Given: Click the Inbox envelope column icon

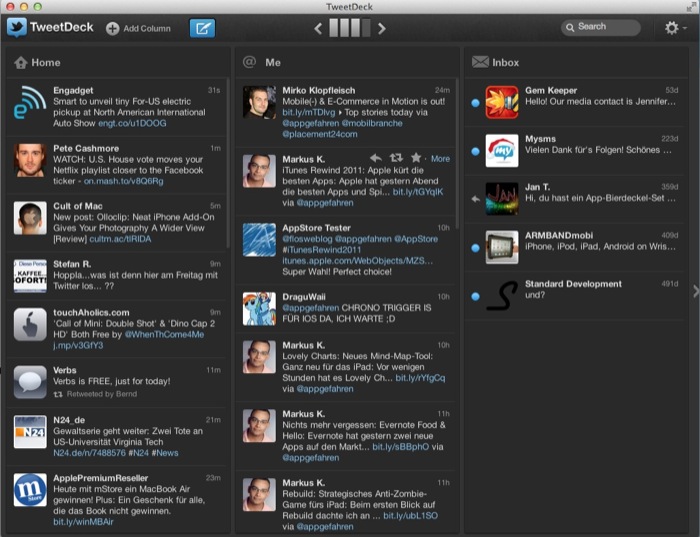Looking at the screenshot, I should click(x=480, y=62).
